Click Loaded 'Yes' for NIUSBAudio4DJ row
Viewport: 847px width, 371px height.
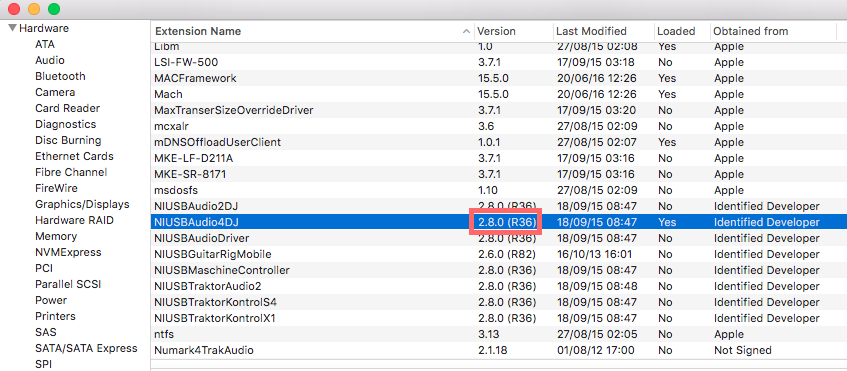pyautogui.click(x=667, y=222)
